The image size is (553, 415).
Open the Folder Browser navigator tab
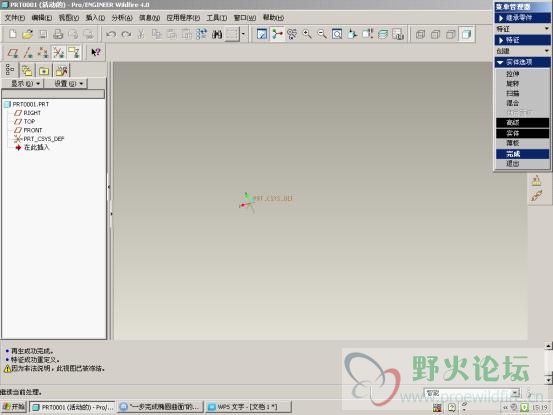pos(27,71)
